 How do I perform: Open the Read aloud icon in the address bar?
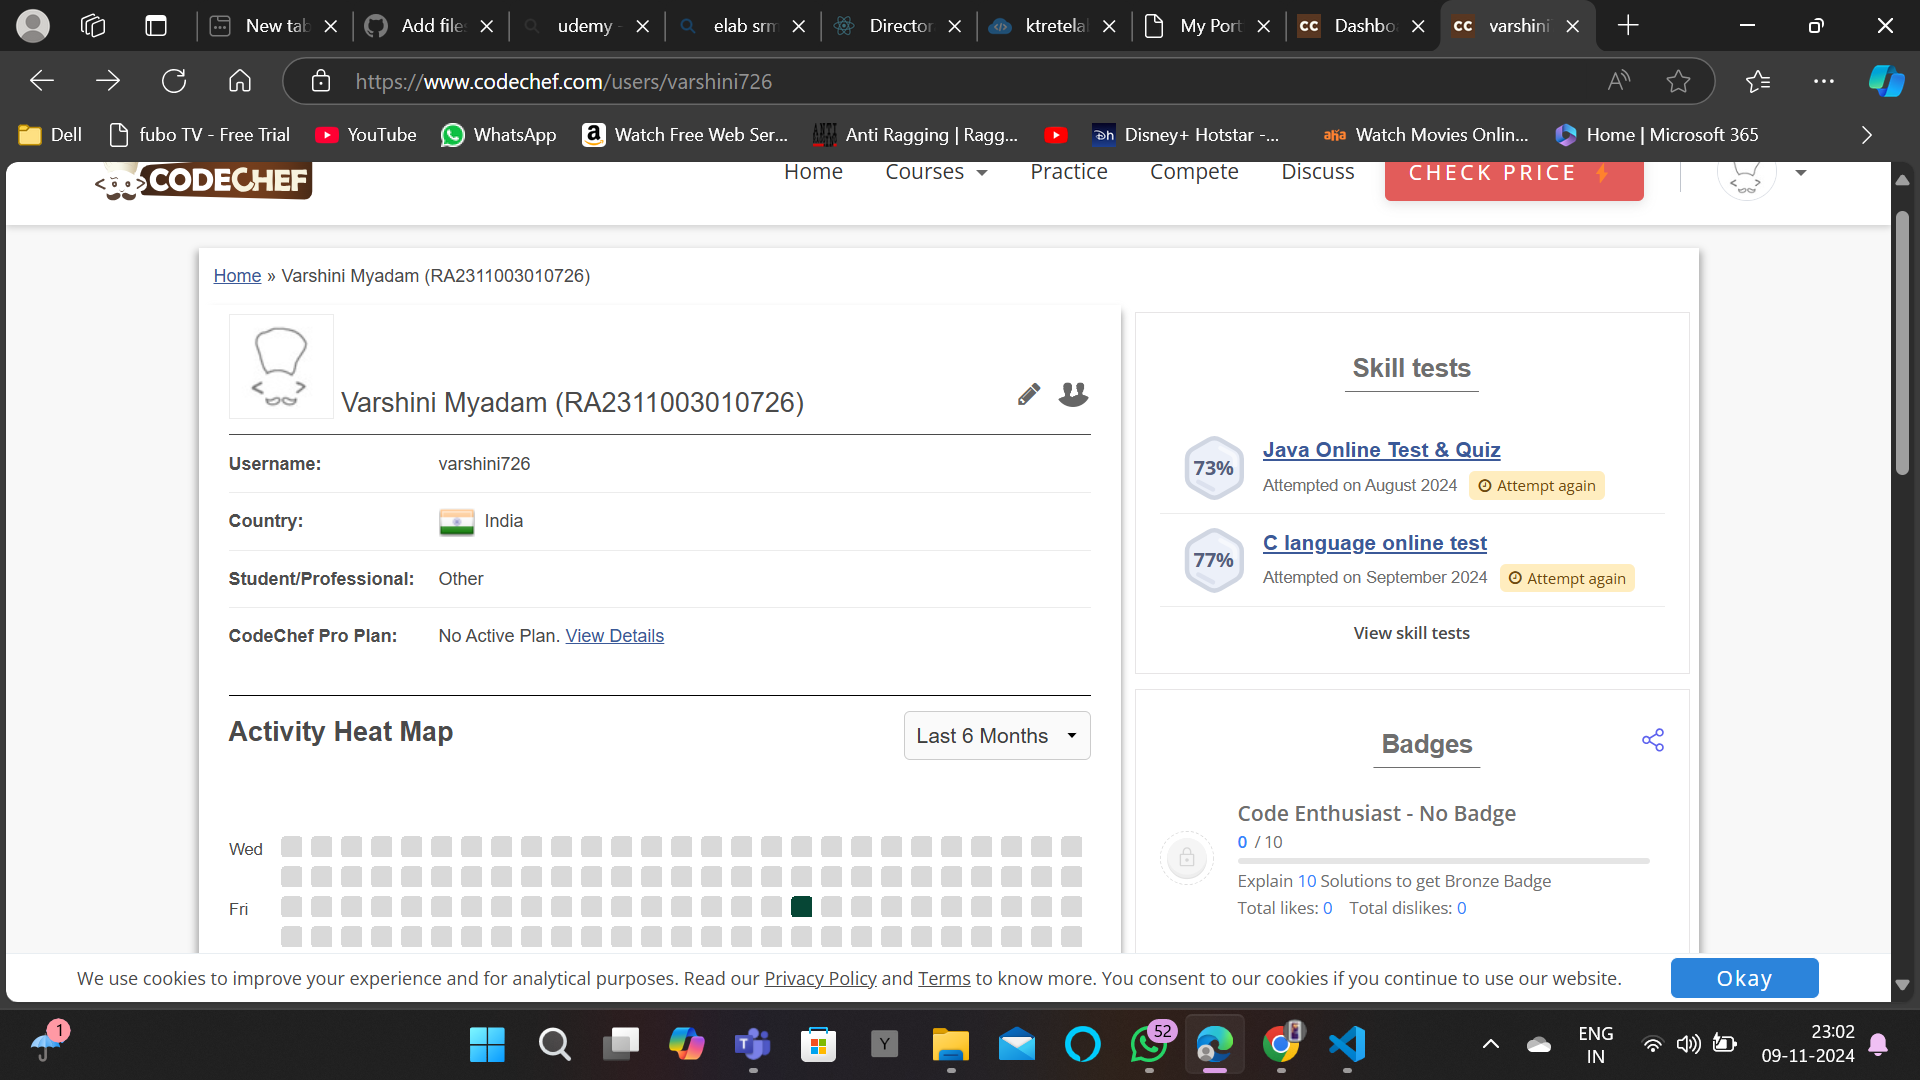(1619, 81)
